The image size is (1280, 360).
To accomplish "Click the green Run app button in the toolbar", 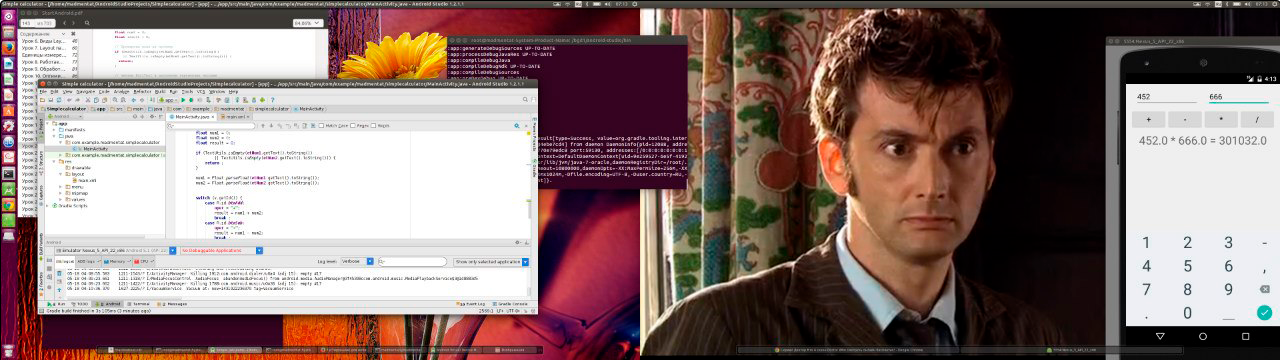I will coord(183,100).
